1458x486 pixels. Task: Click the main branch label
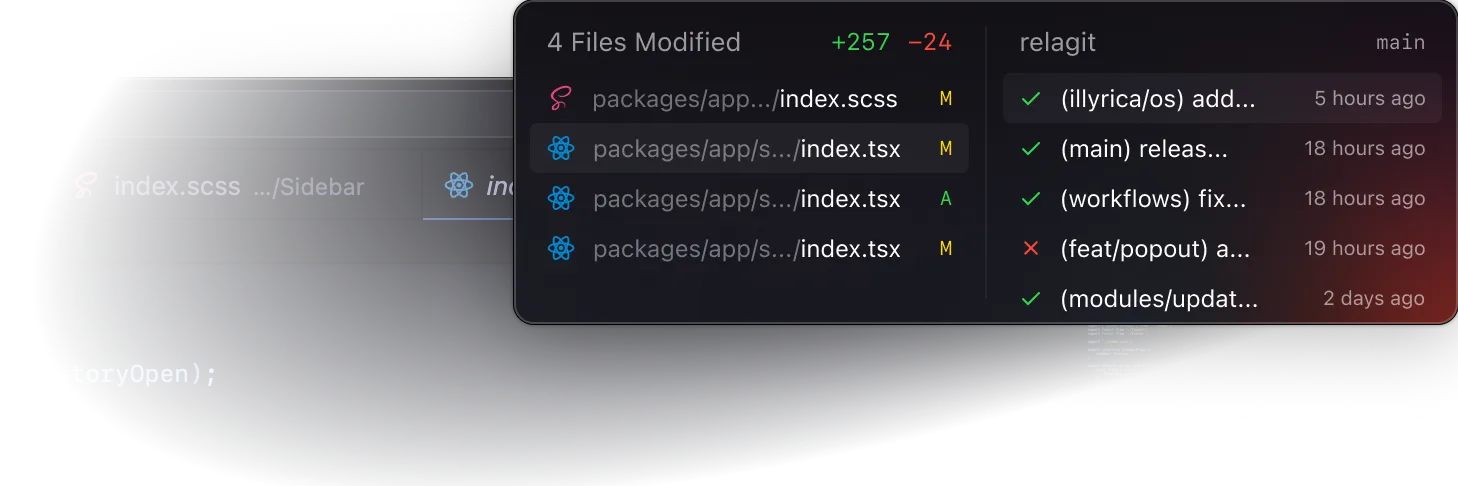coord(1401,43)
